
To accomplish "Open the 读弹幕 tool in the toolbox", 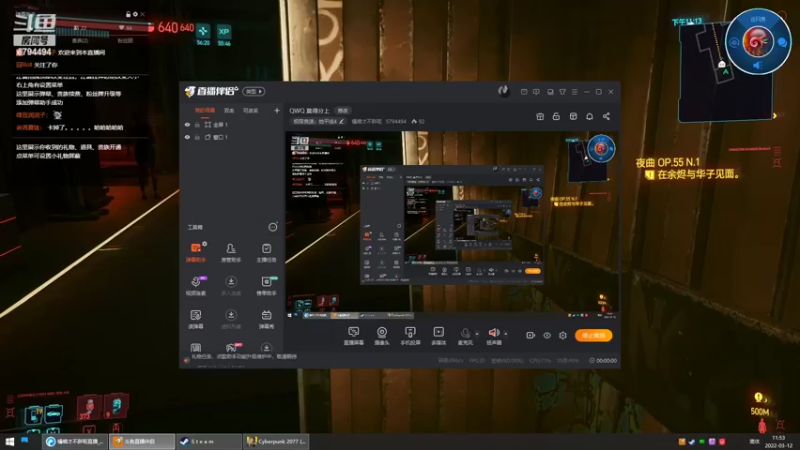I will click(x=195, y=319).
